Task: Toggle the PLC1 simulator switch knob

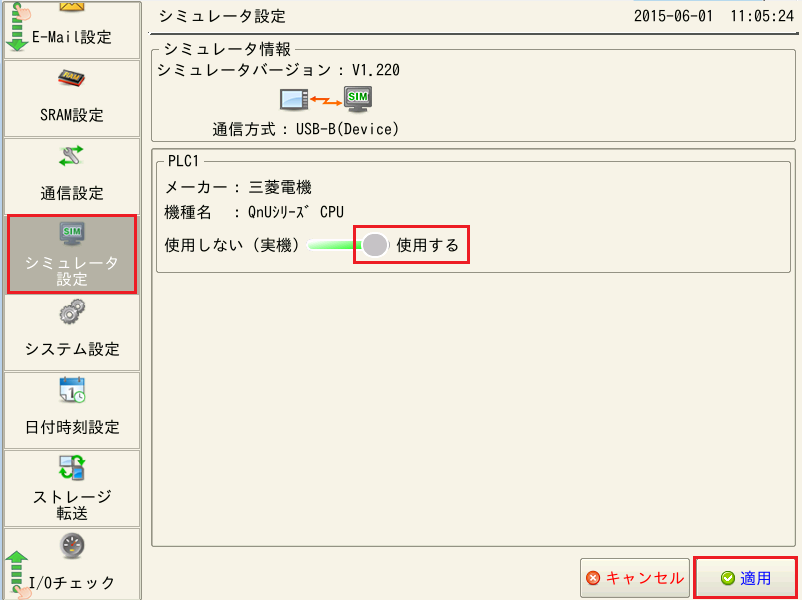Action: [x=374, y=245]
